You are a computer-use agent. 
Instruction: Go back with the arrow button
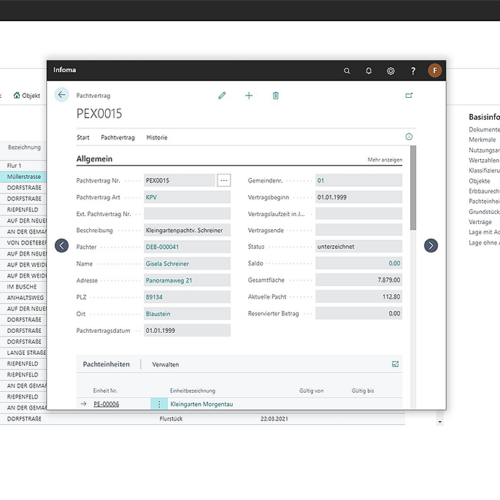pyautogui.click(x=62, y=95)
